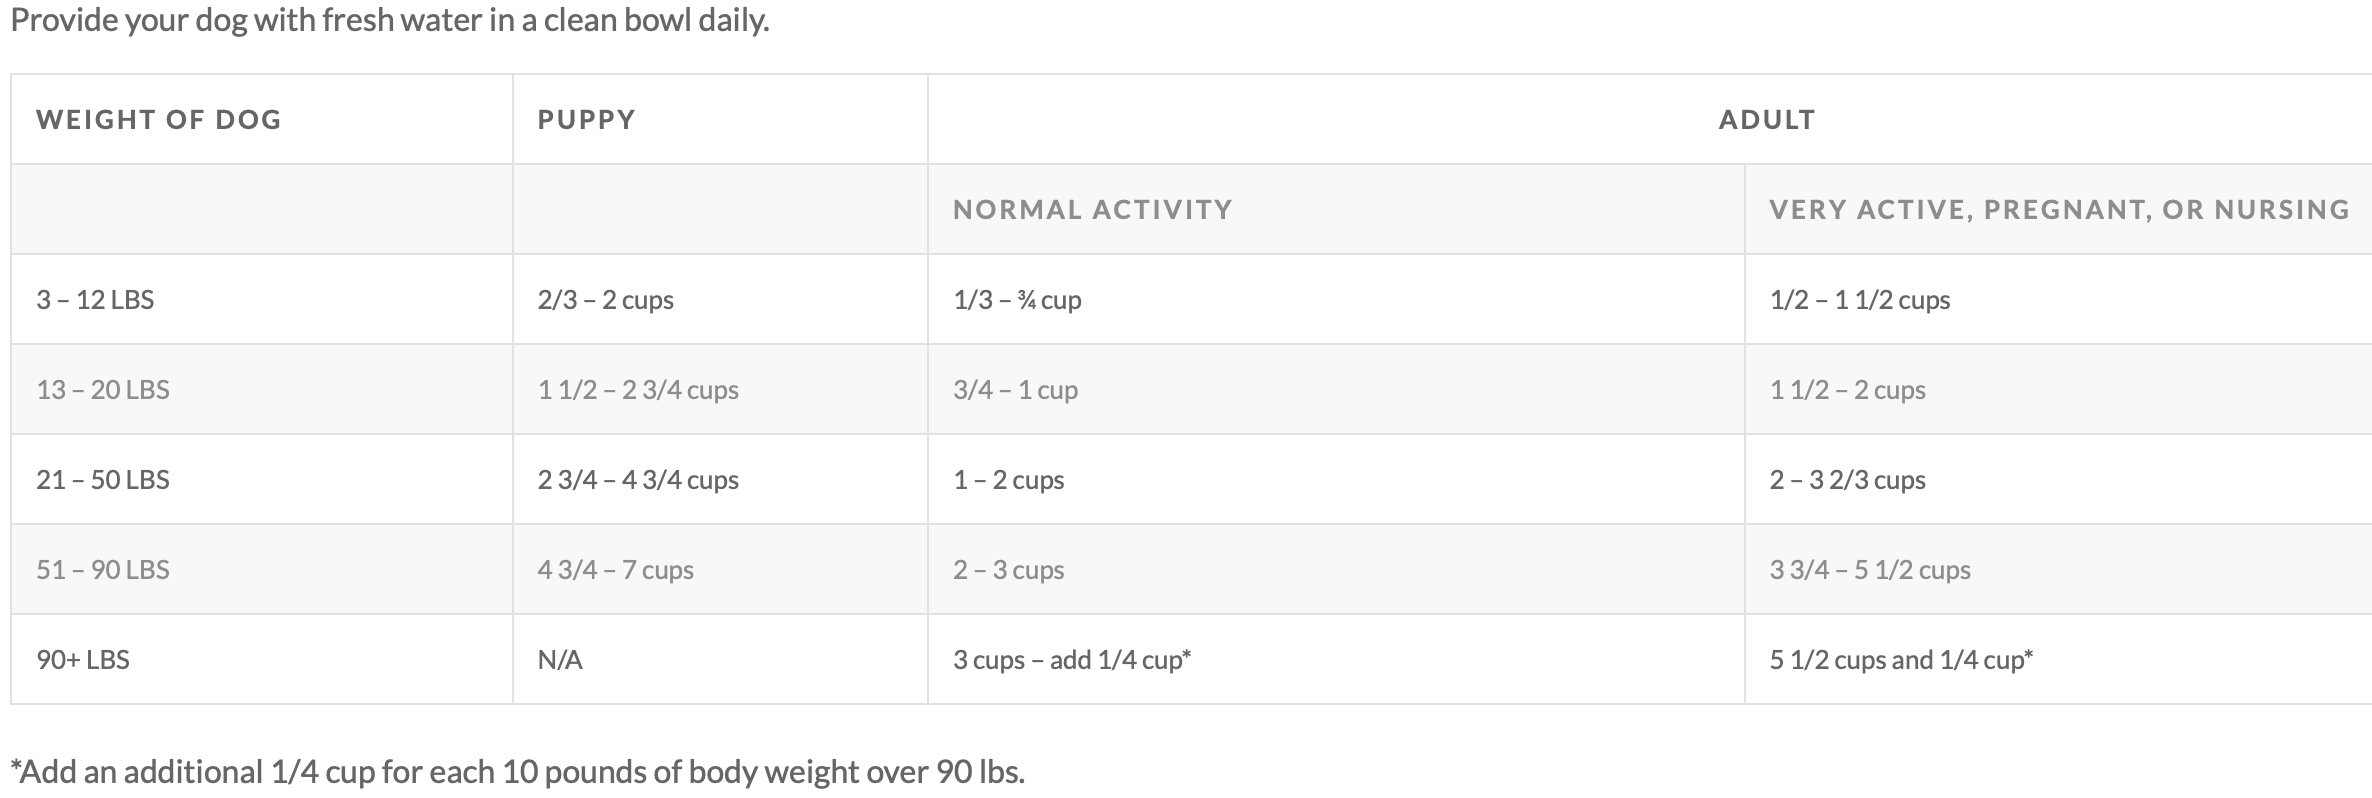Click the 21 – 50 LBS weight cell
Image resolution: width=2372 pixels, height=798 pixels.
click(103, 480)
